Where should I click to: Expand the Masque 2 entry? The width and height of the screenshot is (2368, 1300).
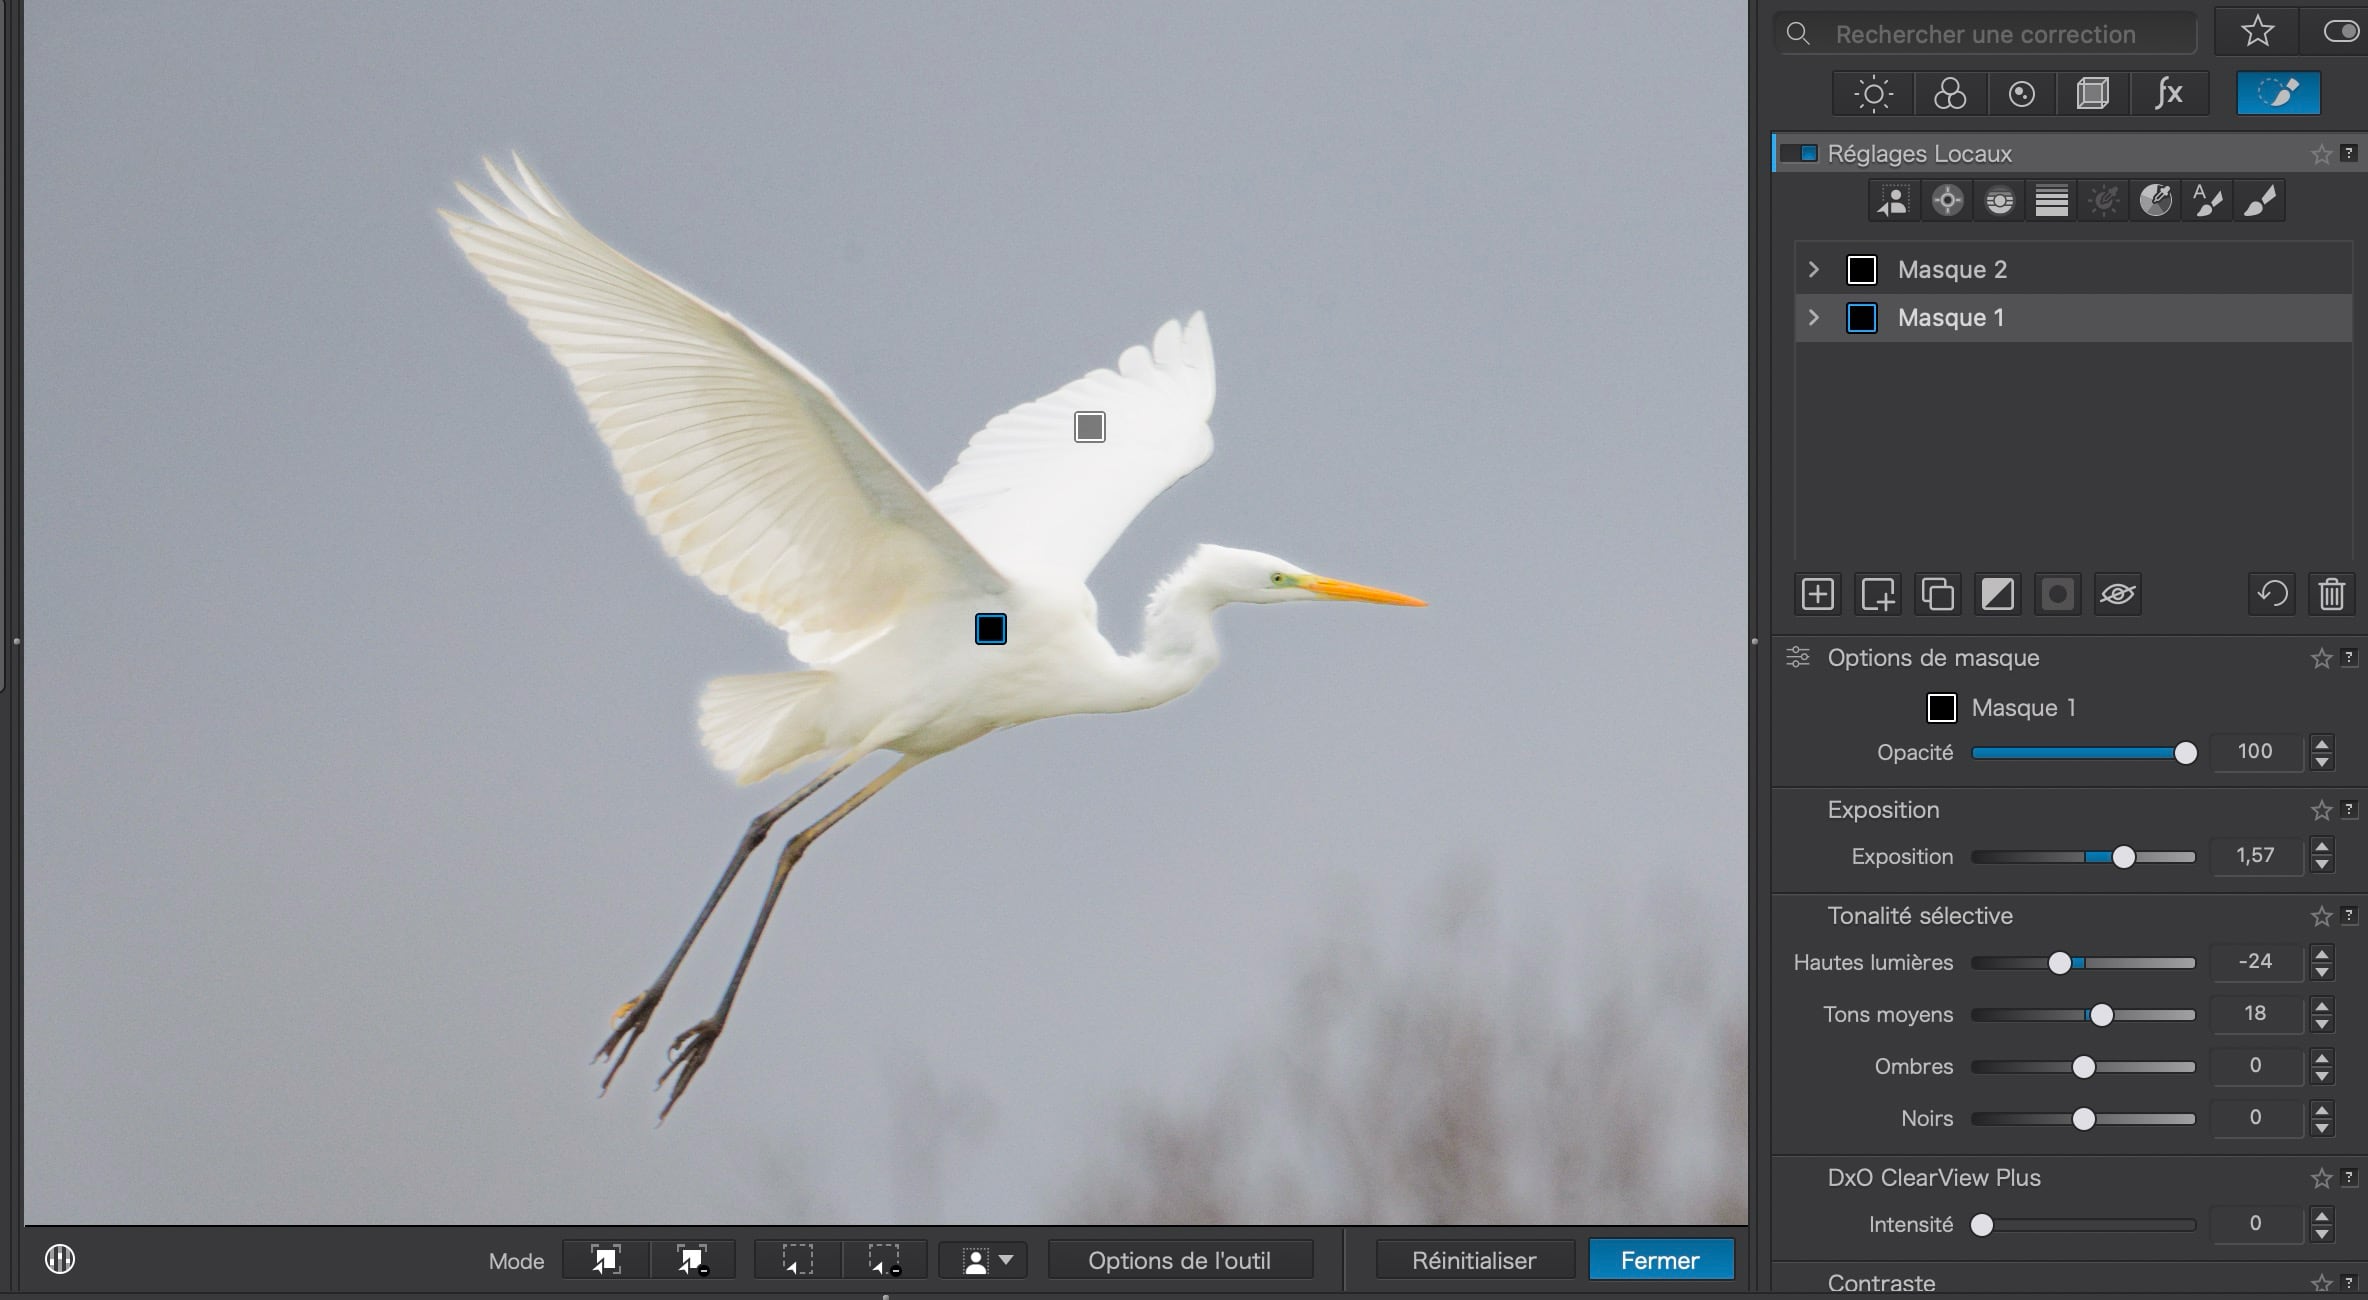tap(1813, 270)
